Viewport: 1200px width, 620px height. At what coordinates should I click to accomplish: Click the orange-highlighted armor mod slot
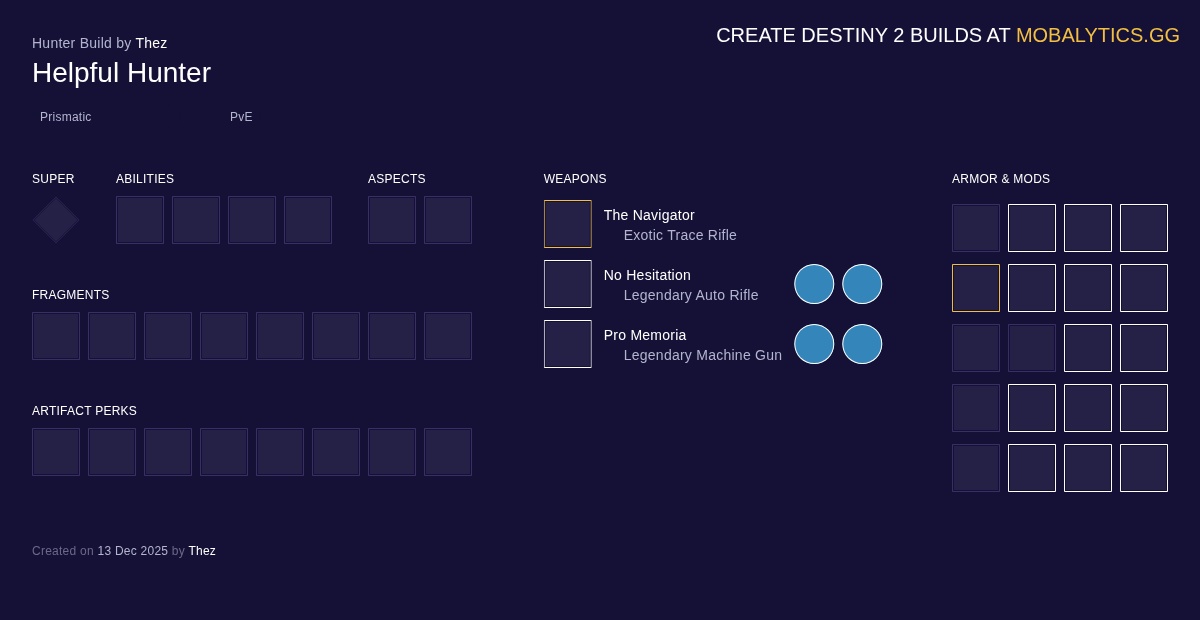point(976,288)
